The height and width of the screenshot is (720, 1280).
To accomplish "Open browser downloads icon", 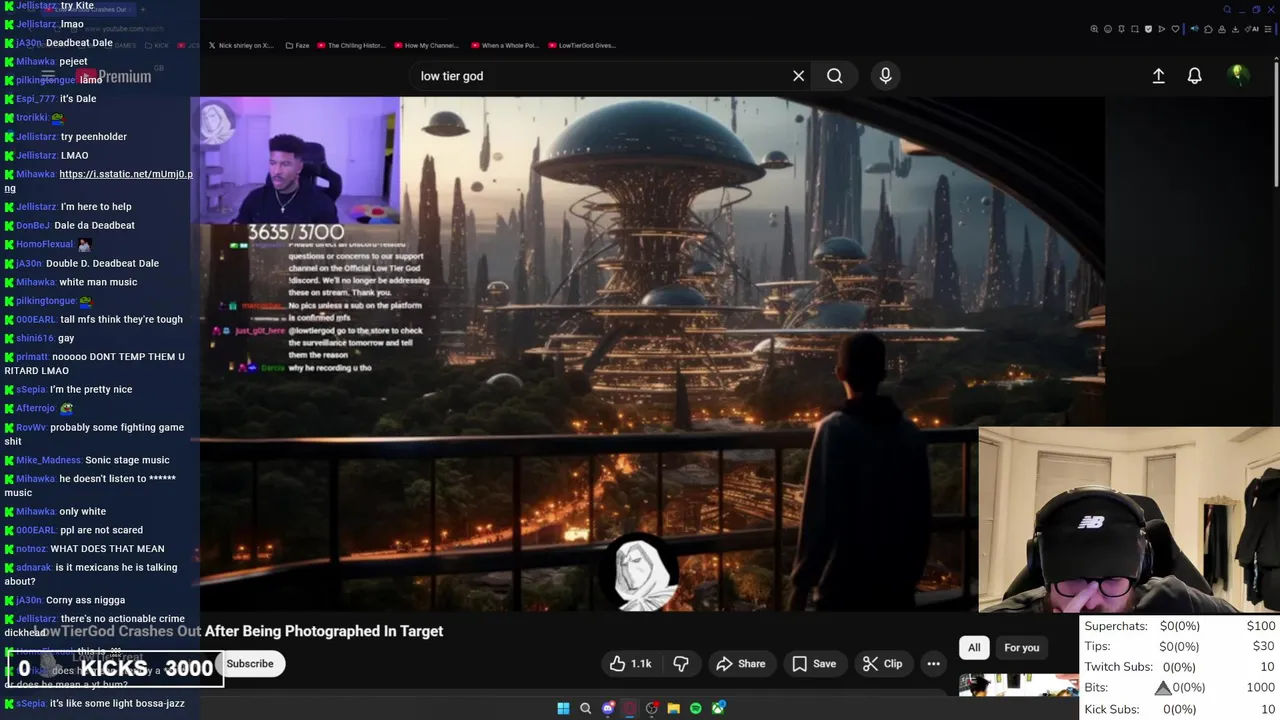I will coord(1235,29).
